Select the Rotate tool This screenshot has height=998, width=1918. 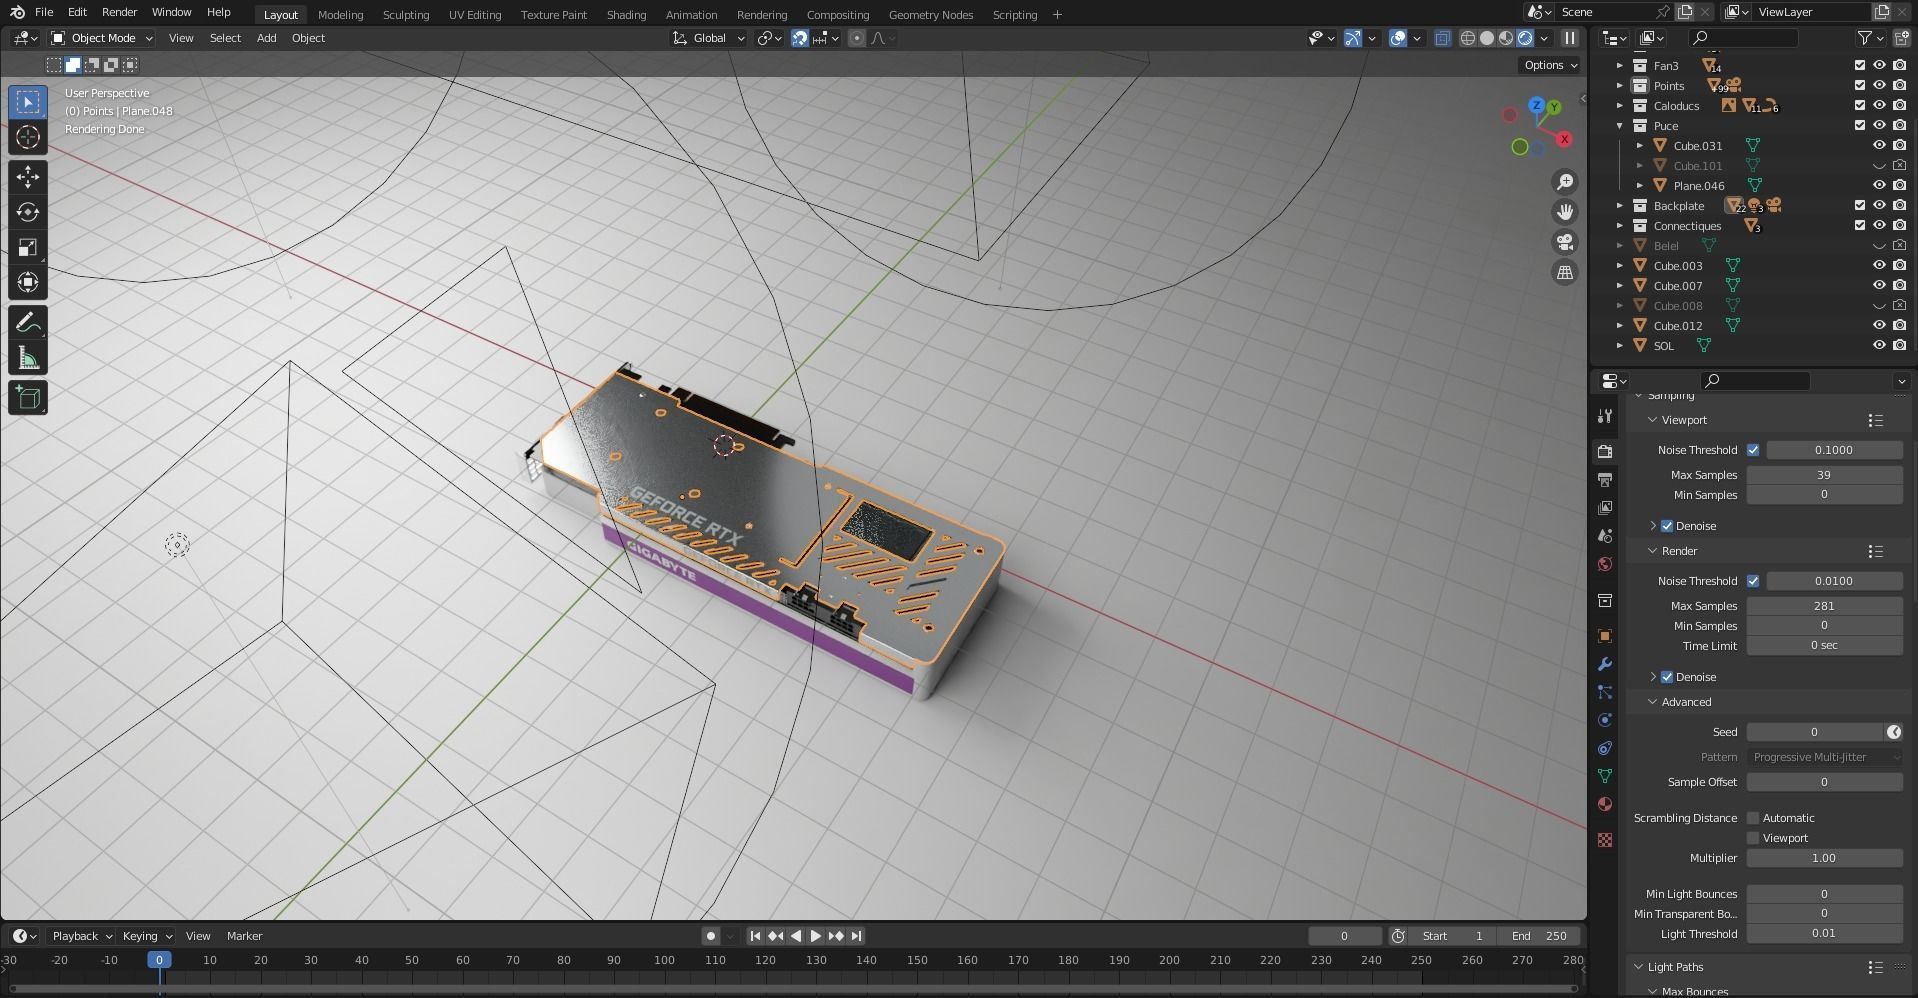click(x=28, y=212)
